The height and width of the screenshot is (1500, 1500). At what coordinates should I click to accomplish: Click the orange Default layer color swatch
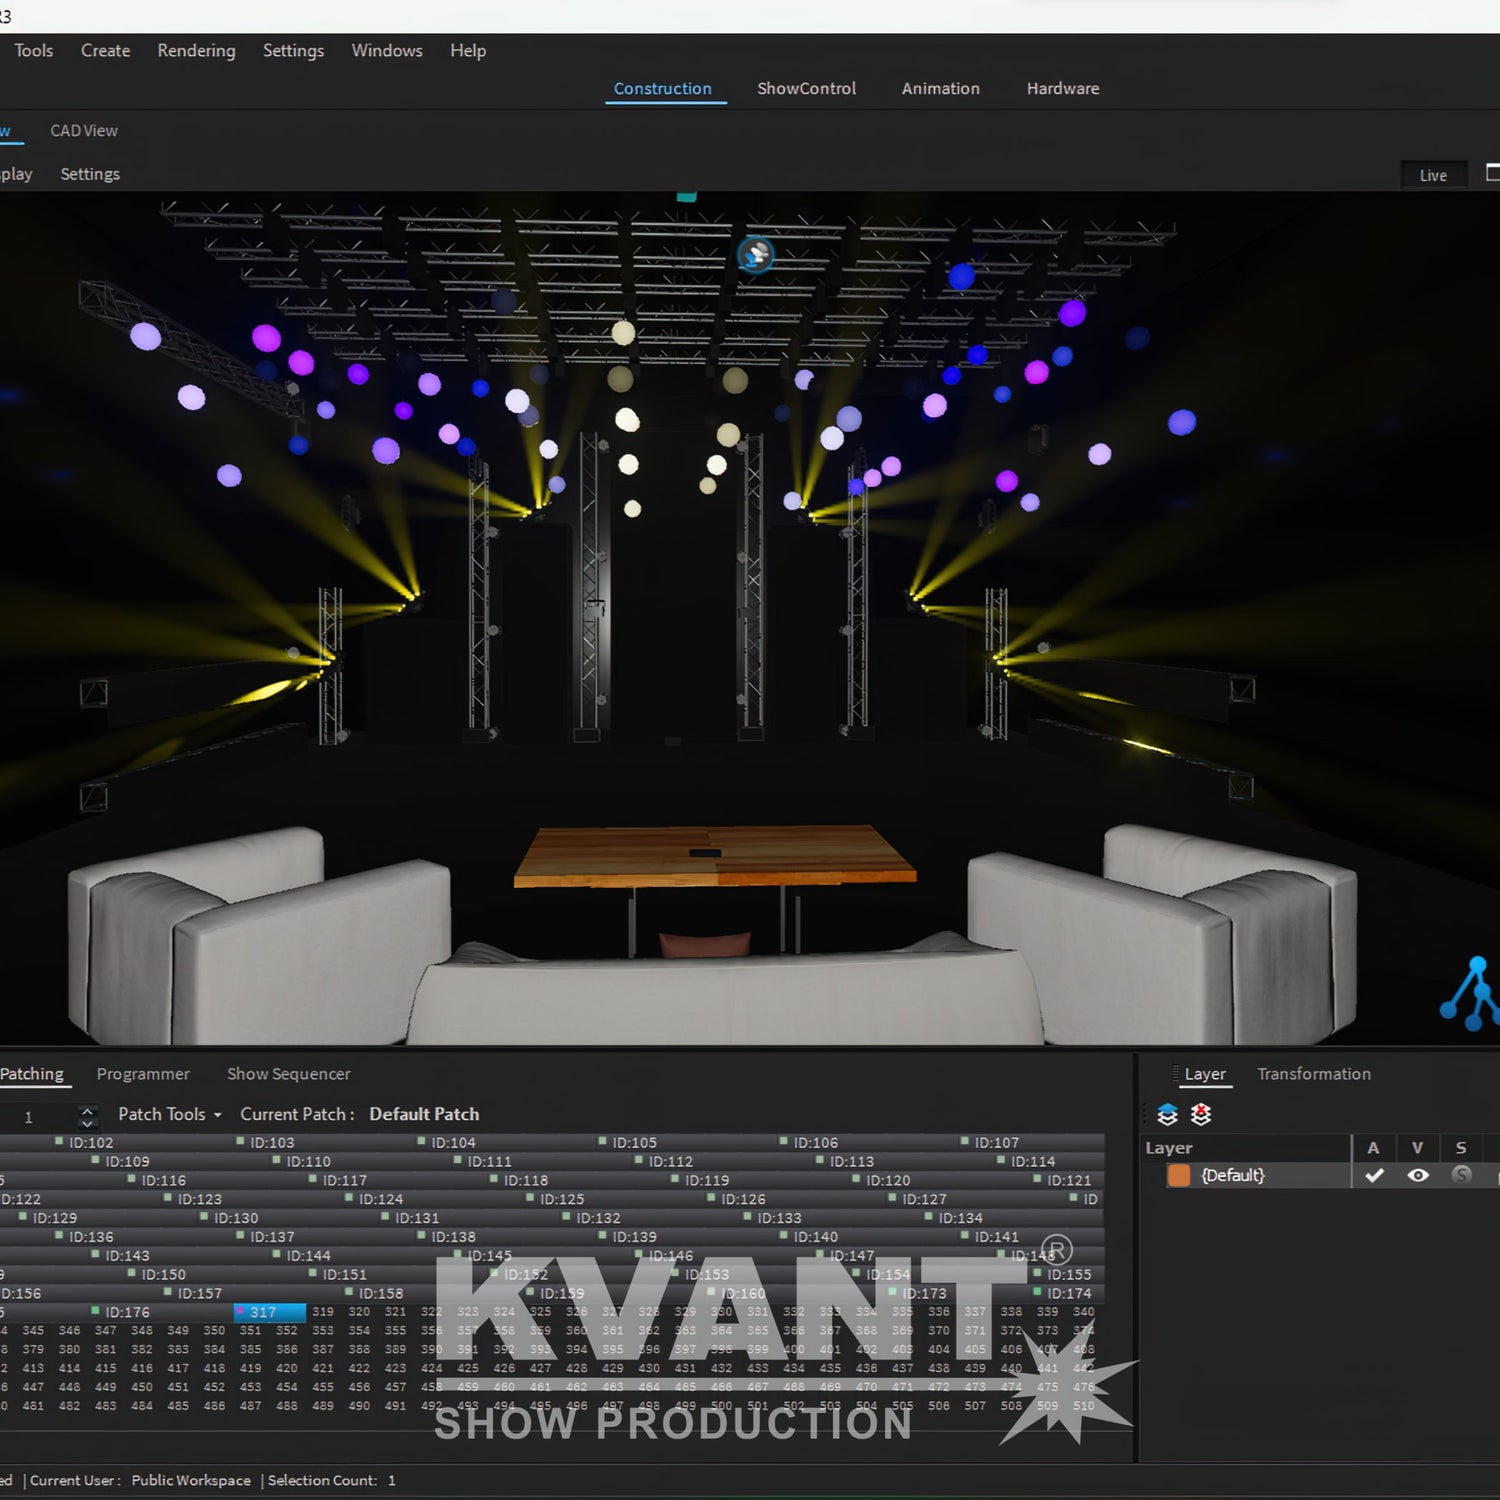click(1179, 1175)
